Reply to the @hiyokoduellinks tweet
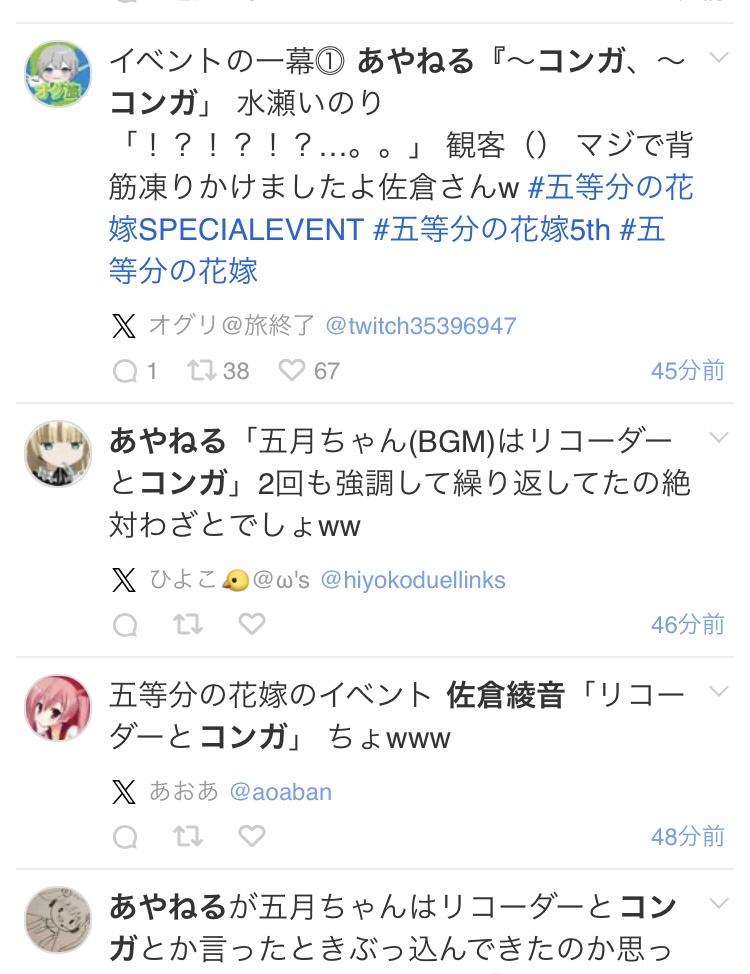Screen dimensions: 750x974 click(x=125, y=625)
